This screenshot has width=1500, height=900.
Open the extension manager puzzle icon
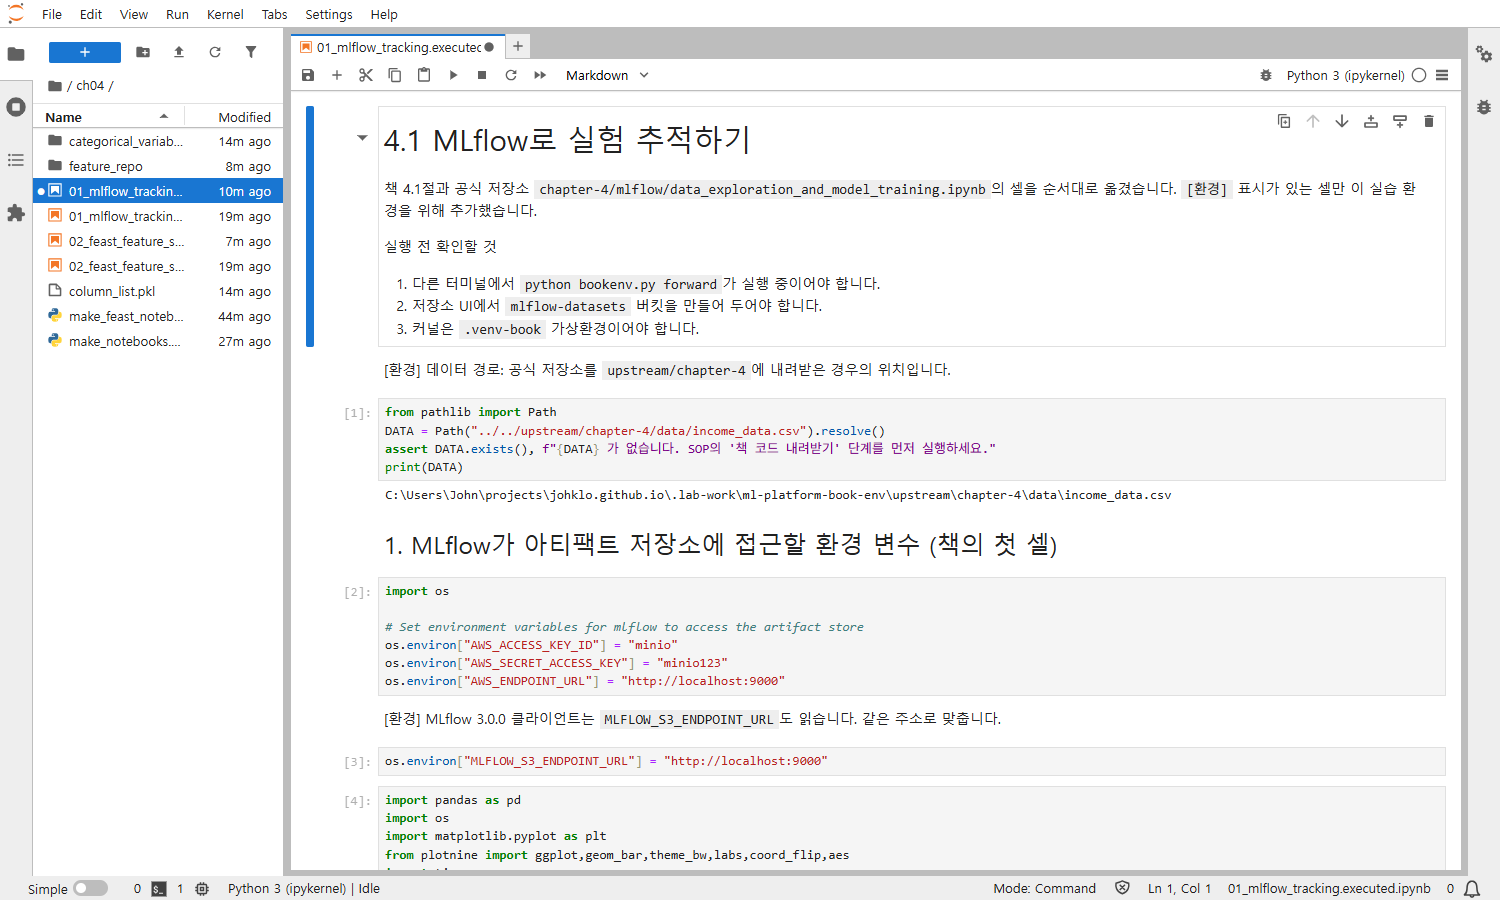[x=16, y=213]
